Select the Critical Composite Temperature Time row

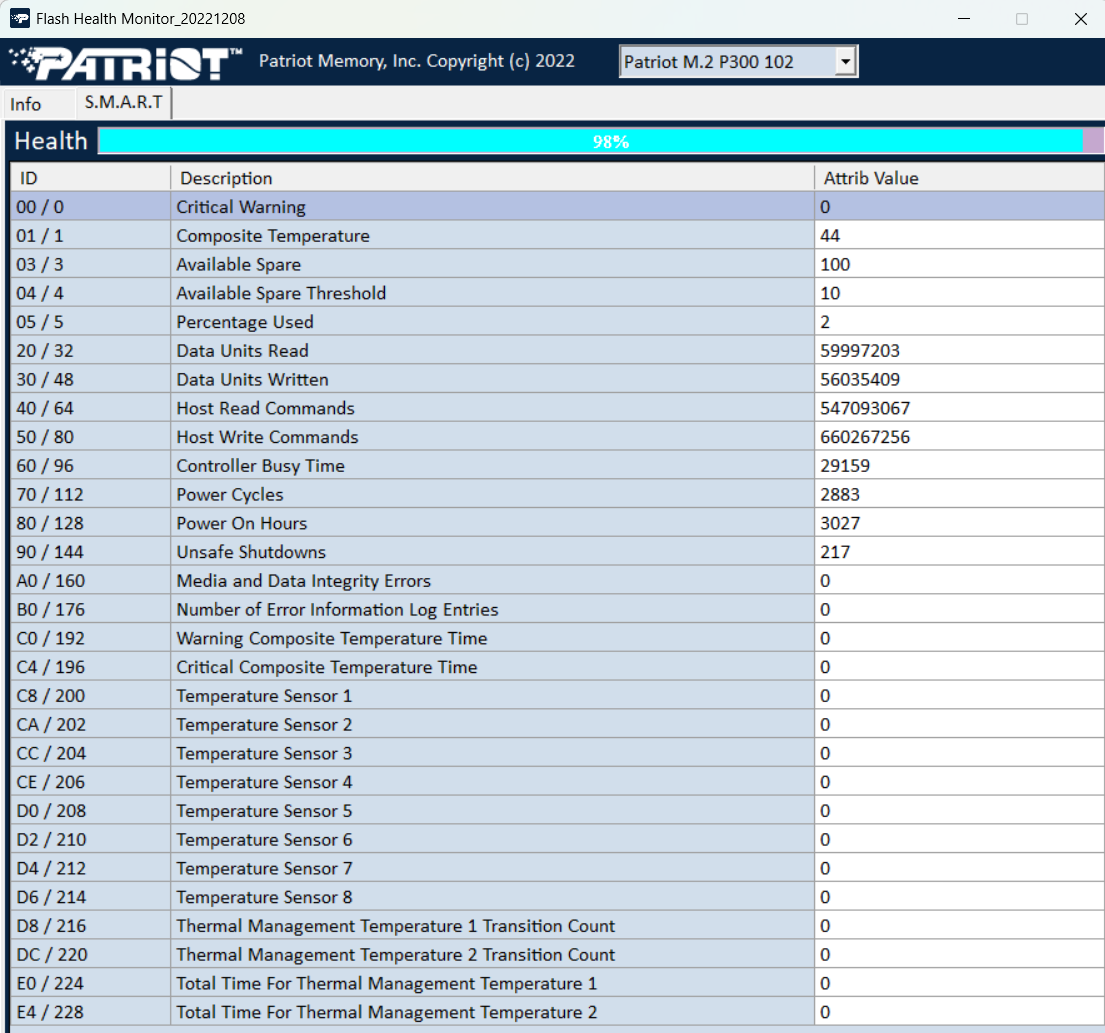point(557,667)
